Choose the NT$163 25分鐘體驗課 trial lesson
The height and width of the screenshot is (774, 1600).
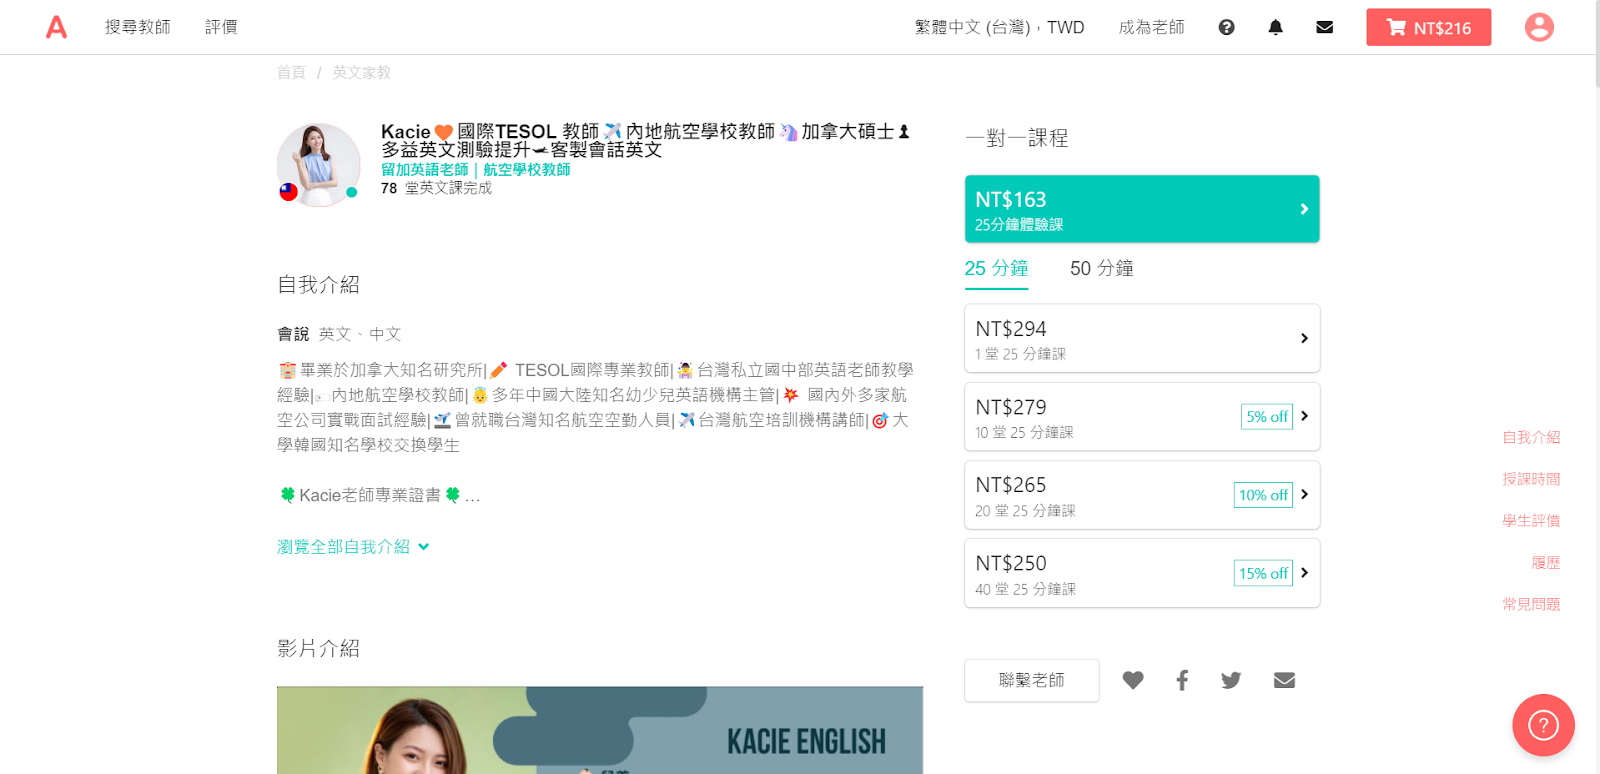[x=1141, y=209]
